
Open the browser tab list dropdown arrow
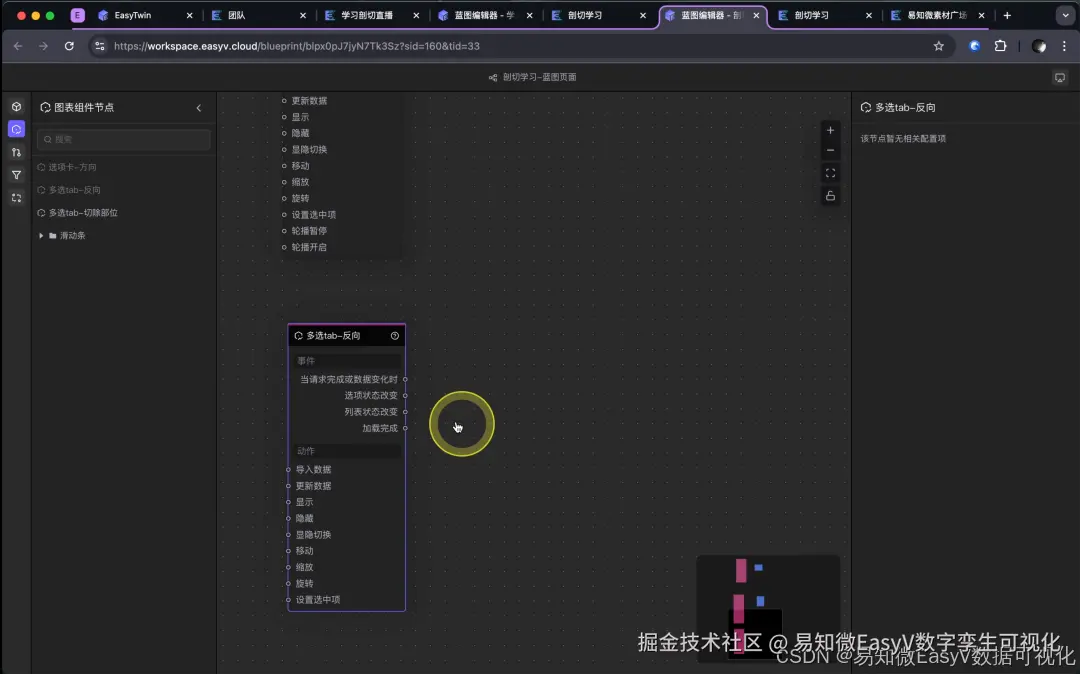click(x=1064, y=16)
